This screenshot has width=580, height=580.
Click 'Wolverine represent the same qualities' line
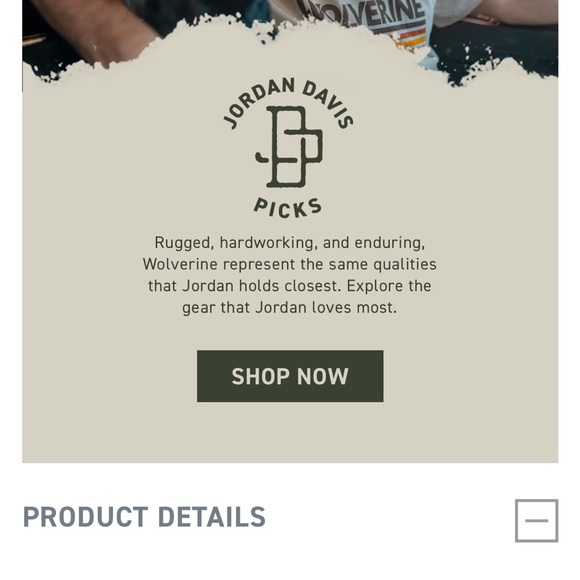tap(290, 264)
